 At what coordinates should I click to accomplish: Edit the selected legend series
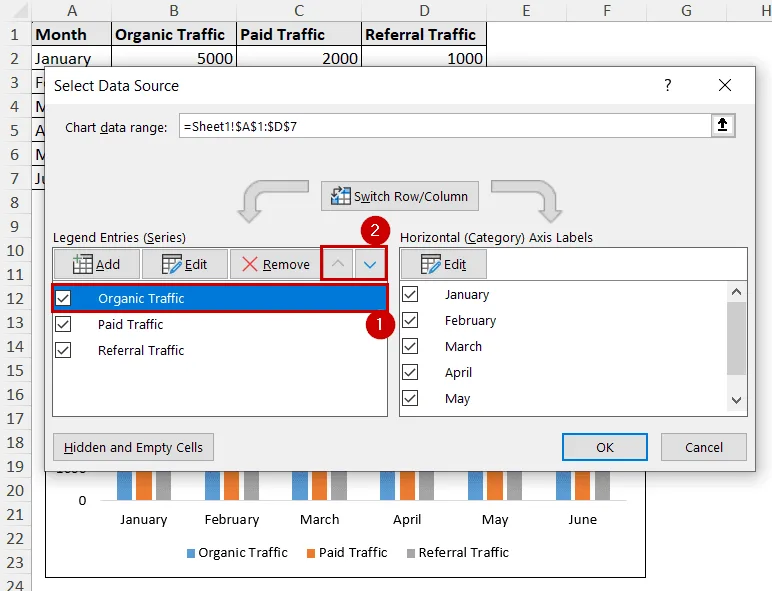click(x=185, y=264)
